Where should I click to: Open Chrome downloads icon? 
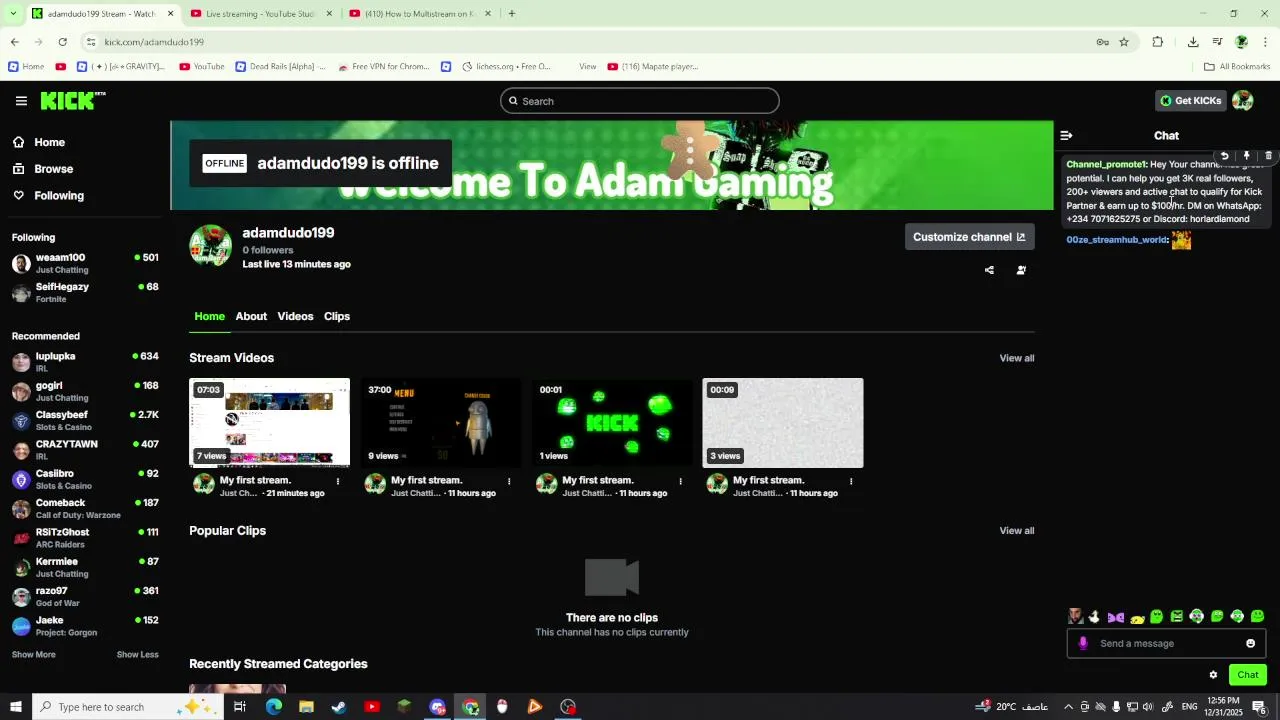point(1193,42)
